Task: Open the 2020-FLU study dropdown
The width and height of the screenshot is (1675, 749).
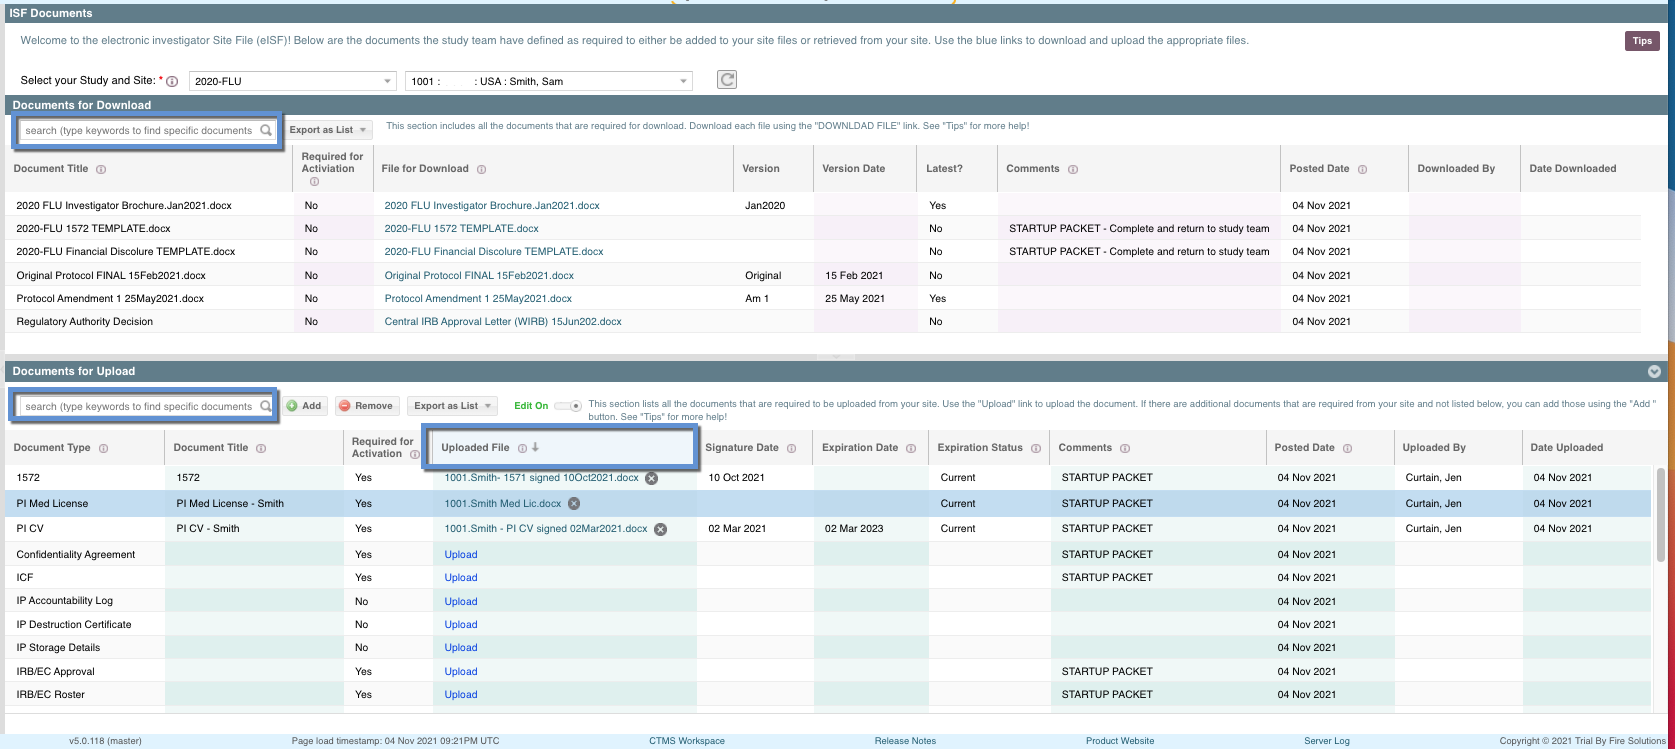Action: (293, 81)
